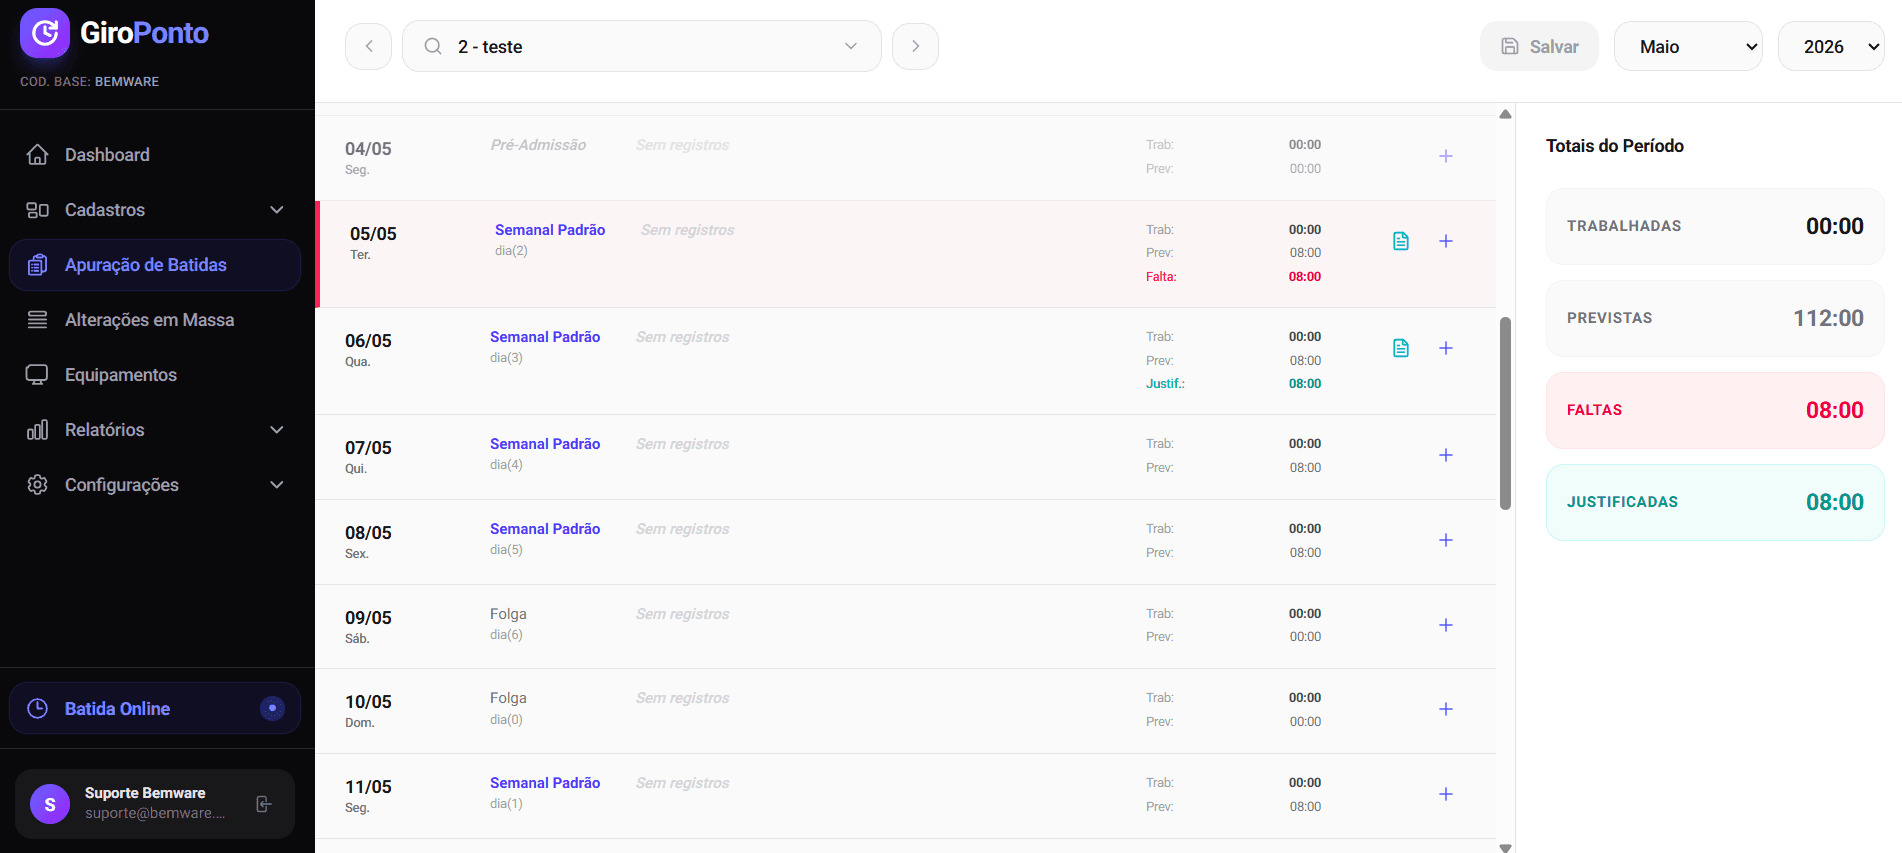Expand the Configurações chevron
The width and height of the screenshot is (1902, 853).
[277, 485]
